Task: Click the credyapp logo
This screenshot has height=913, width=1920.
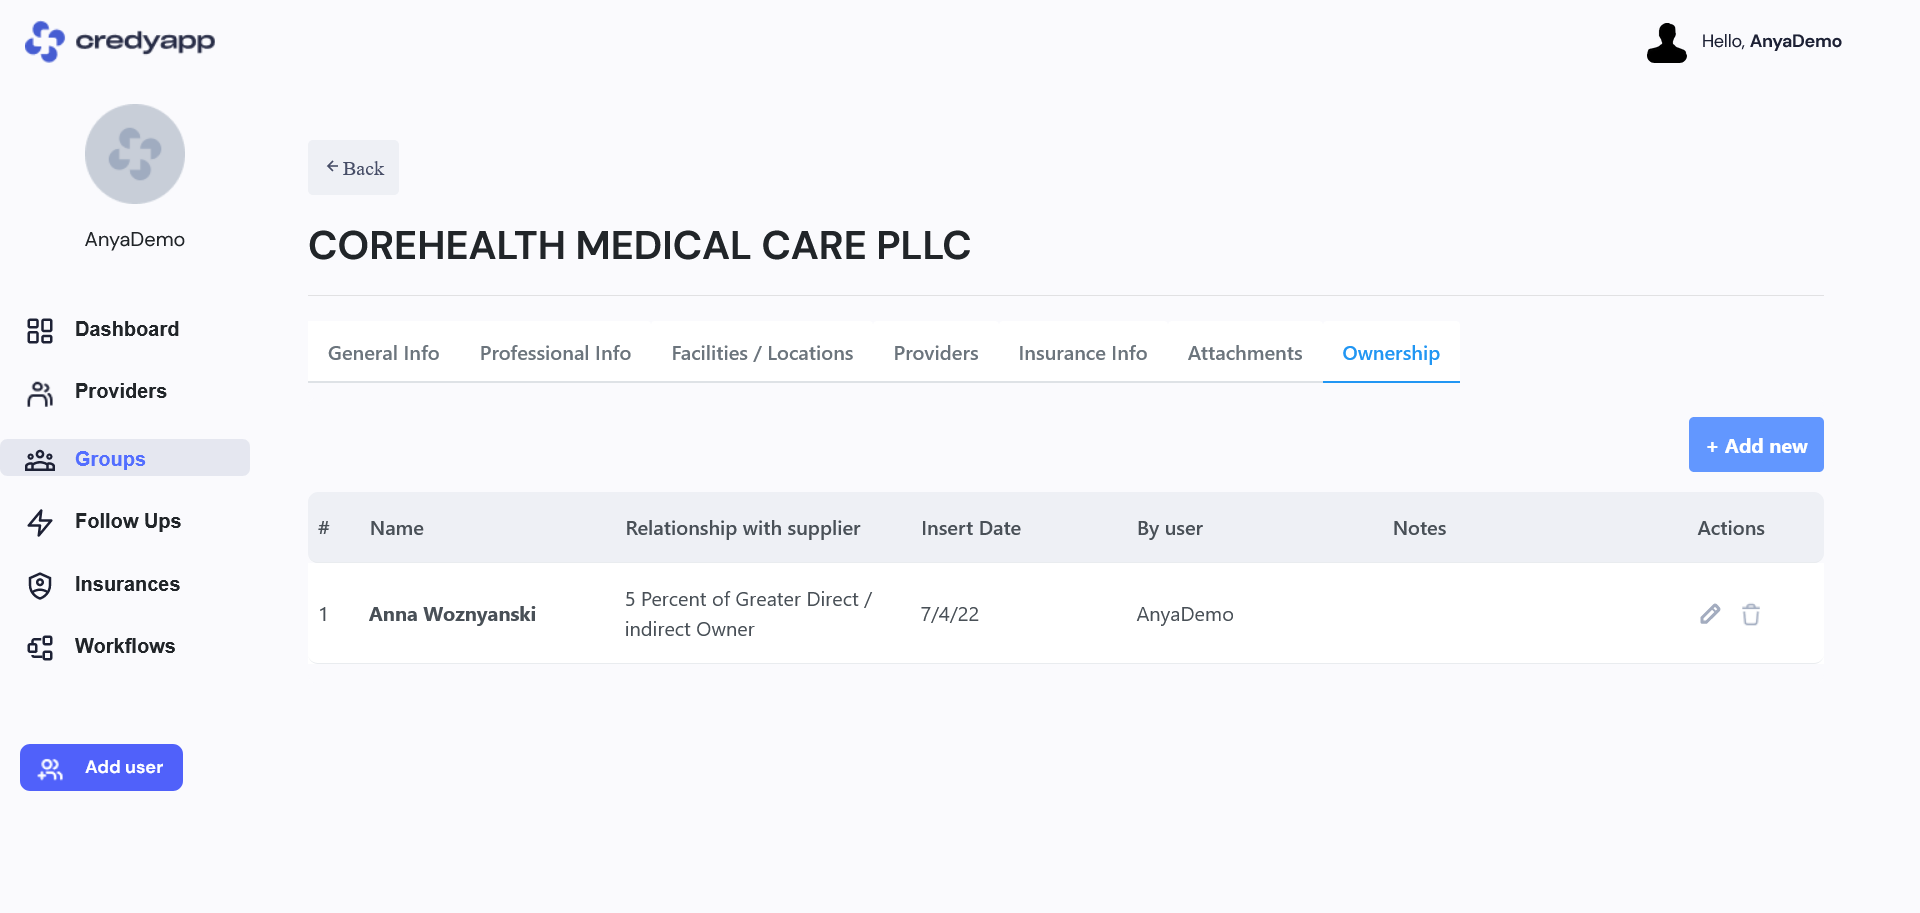Action: 120,41
